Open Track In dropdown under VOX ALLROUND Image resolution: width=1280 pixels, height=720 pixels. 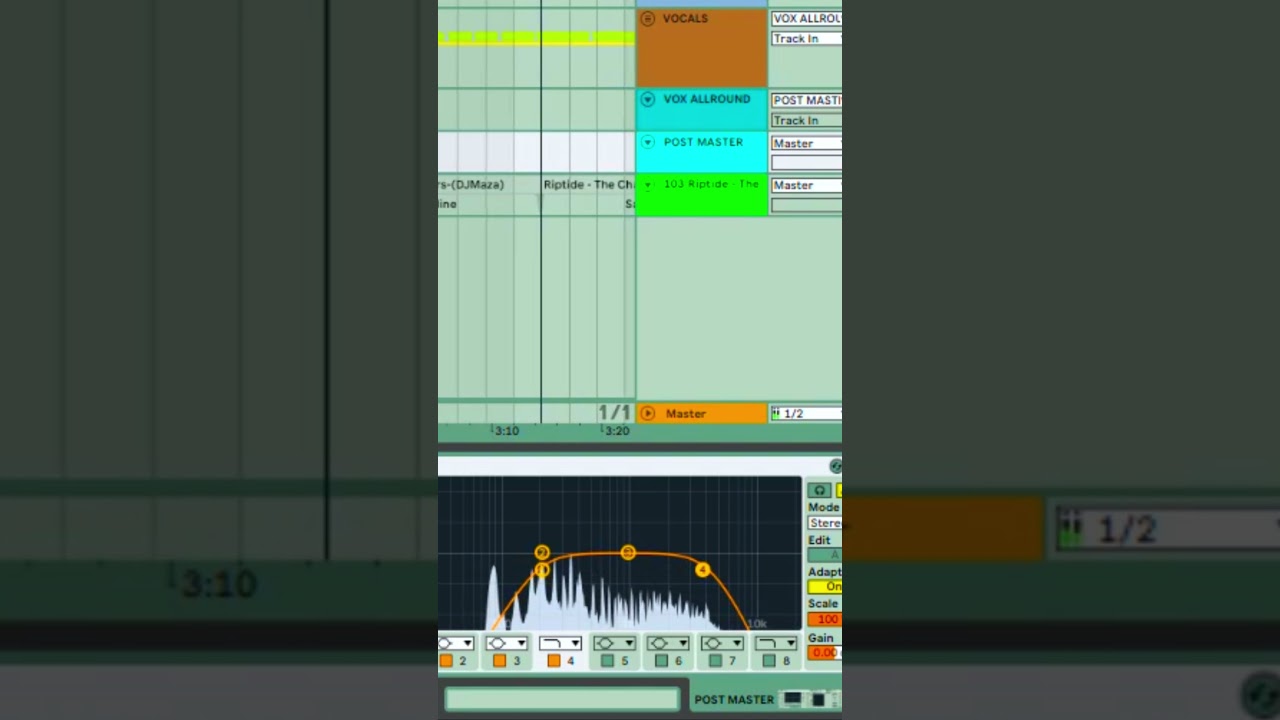pos(806,120)
